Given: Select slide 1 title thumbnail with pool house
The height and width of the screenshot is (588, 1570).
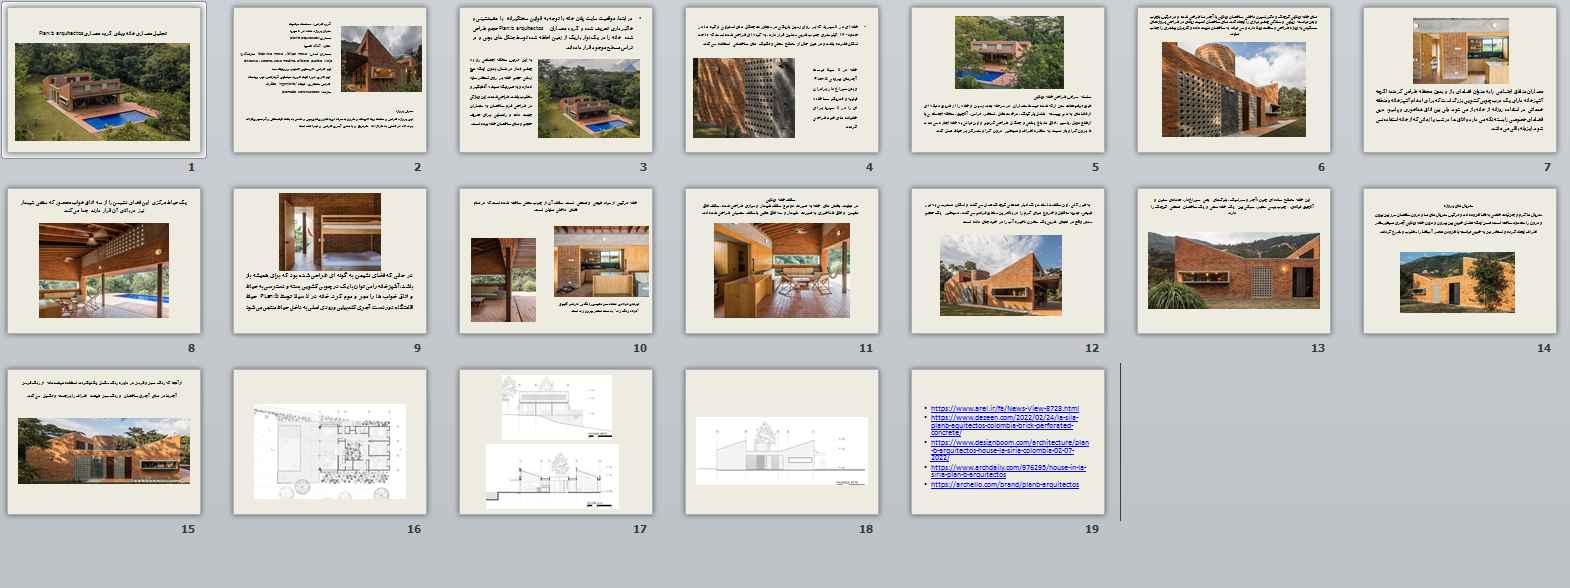Looking at the screenshot, I should tap(104, 80).
